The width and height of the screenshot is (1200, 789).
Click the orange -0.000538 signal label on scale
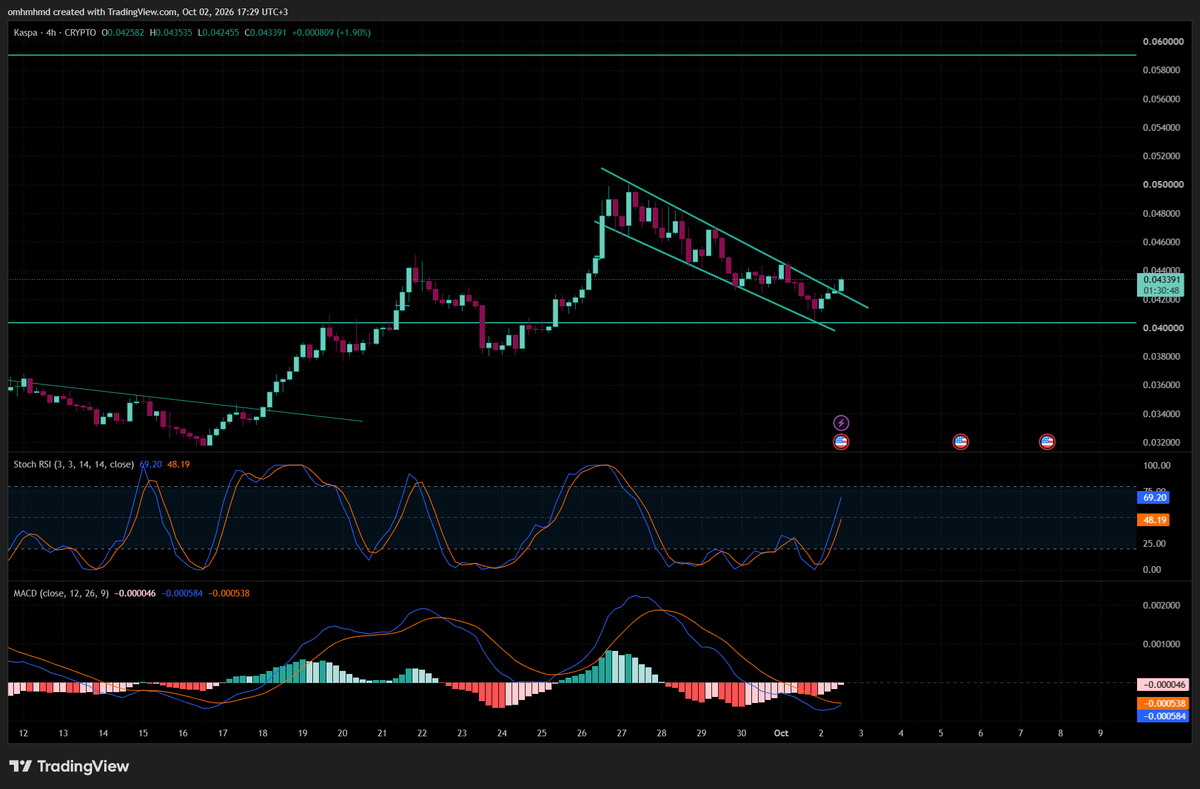pos(1163,703)
